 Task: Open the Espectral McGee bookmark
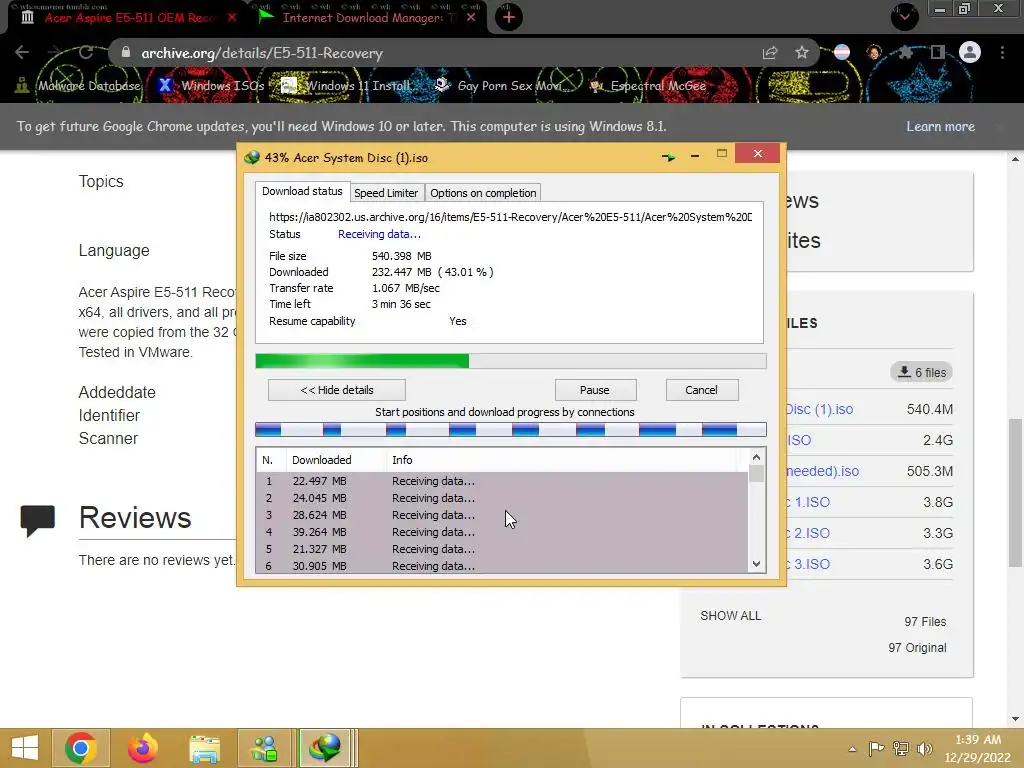648,86
